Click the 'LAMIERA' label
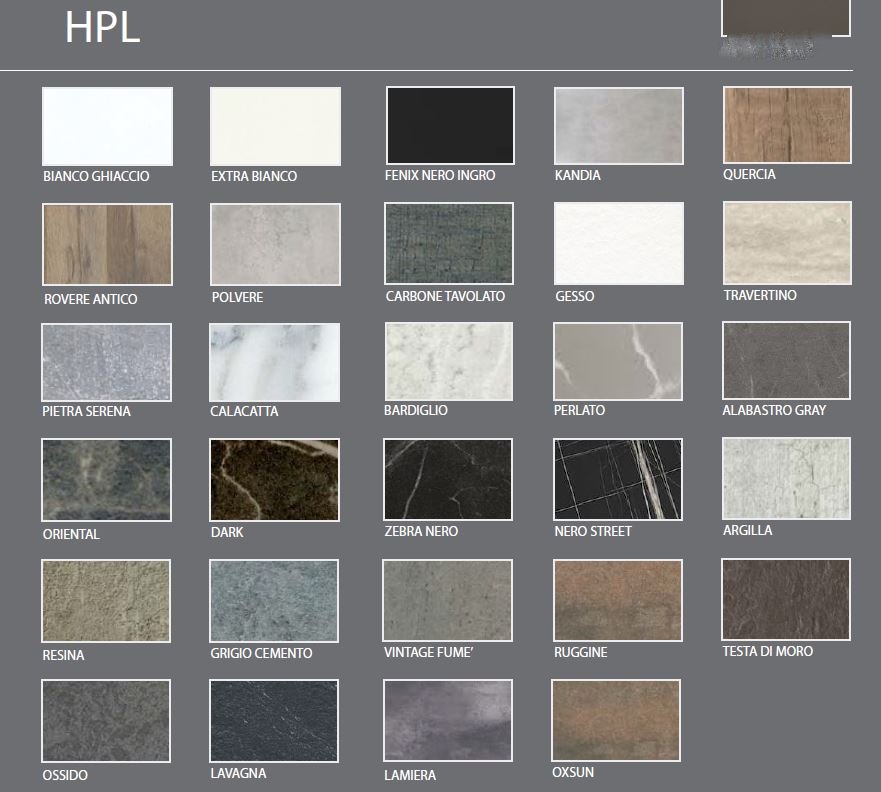Viewport: 881px width, 792px height. click(x=410, y=775)
